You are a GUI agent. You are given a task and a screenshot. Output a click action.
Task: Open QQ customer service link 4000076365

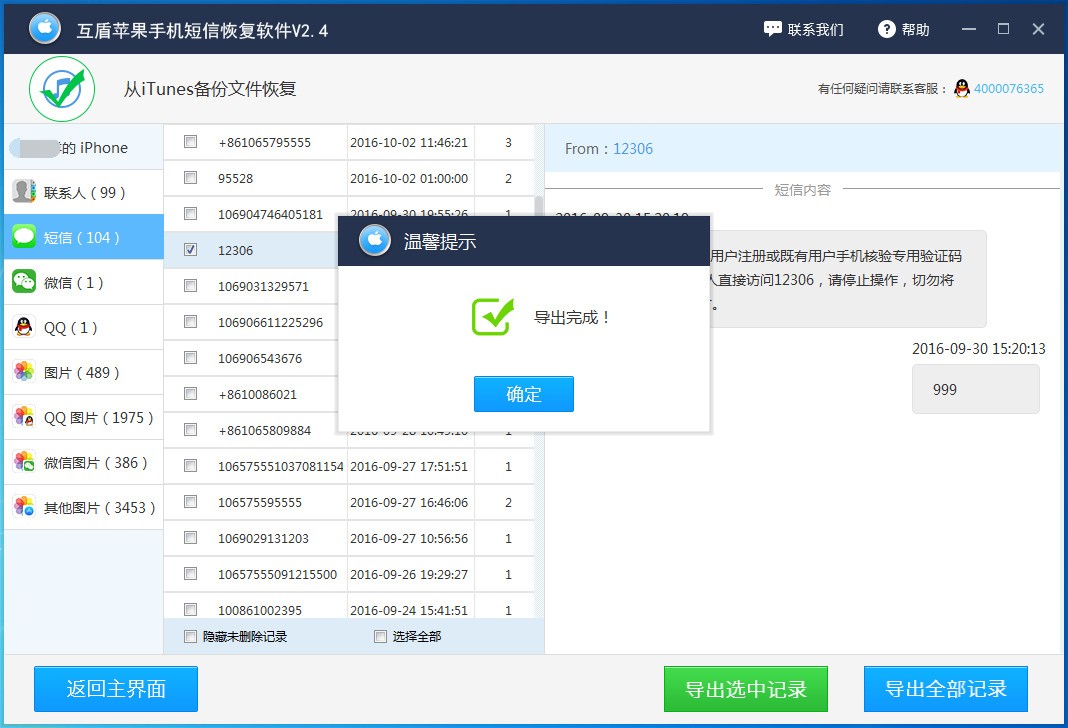[x=1007, y=89]
